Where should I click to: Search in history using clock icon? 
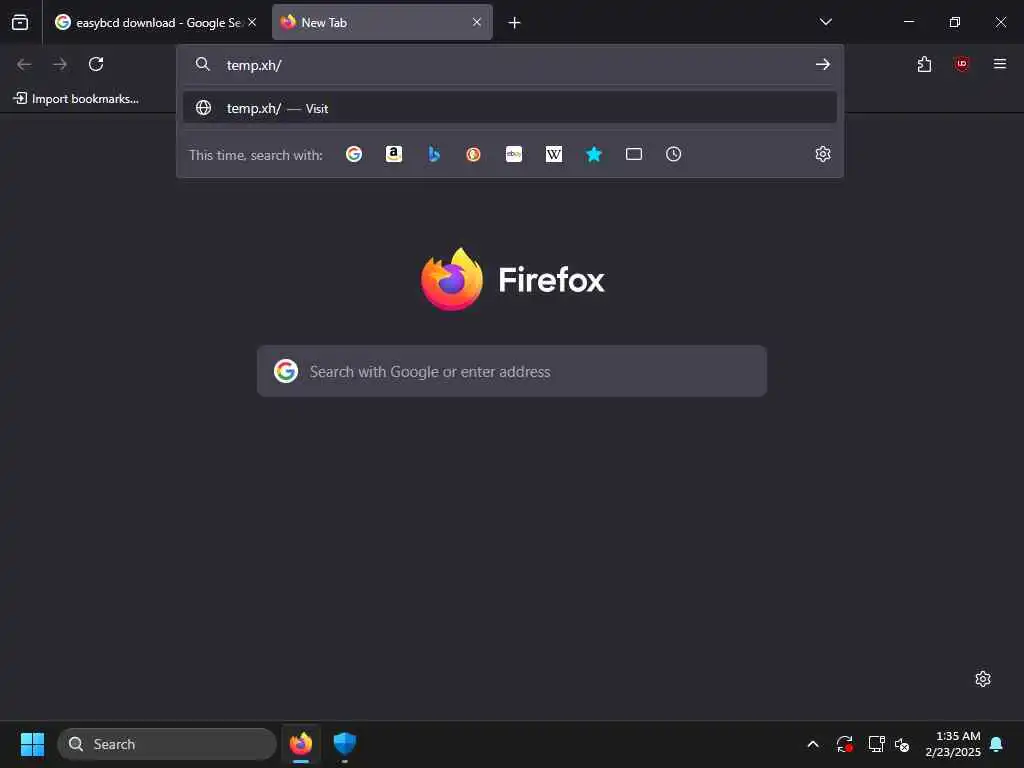673,154
